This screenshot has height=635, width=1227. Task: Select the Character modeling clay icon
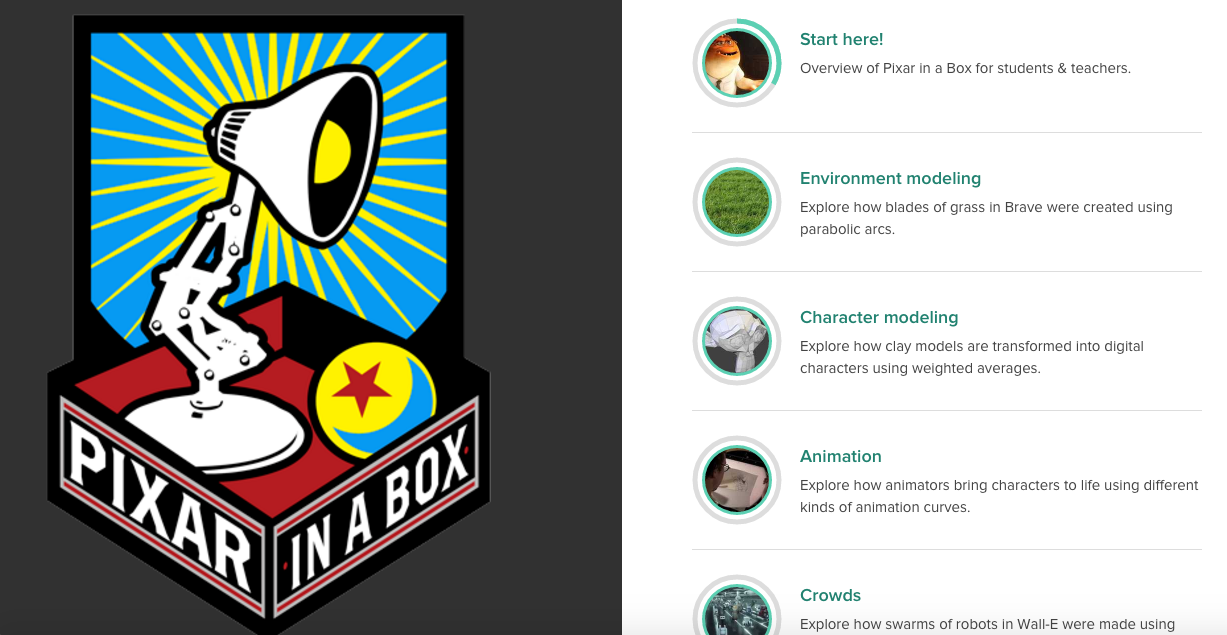click(x=736, y=341)
